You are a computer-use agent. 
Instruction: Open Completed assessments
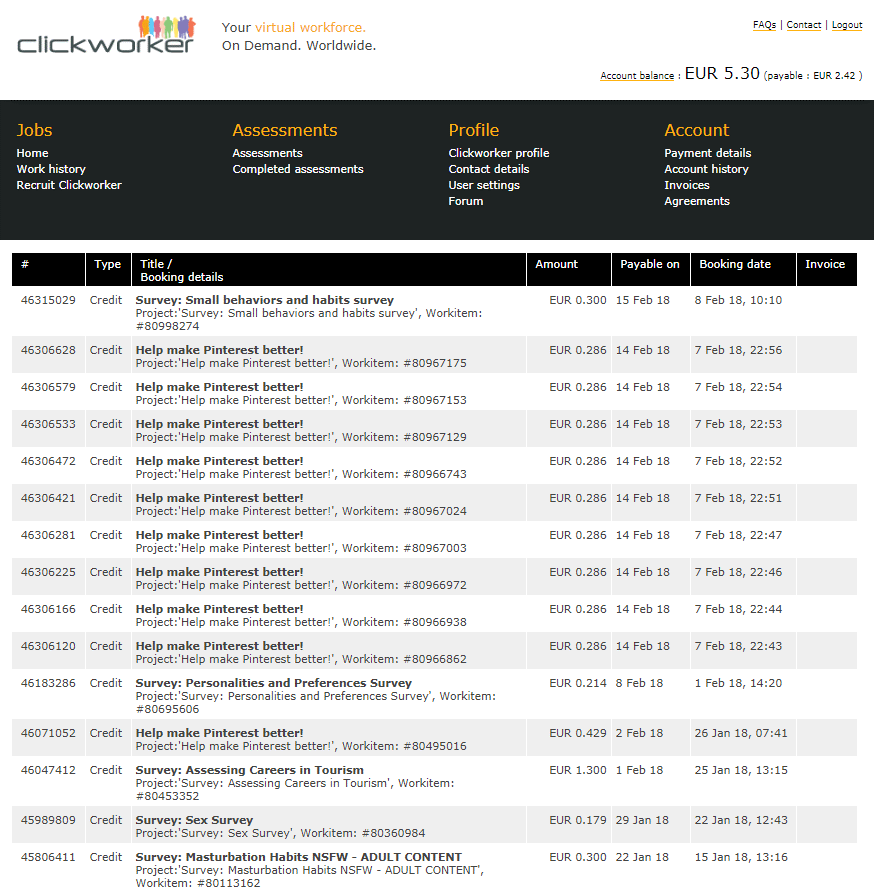tap(298, 169)
